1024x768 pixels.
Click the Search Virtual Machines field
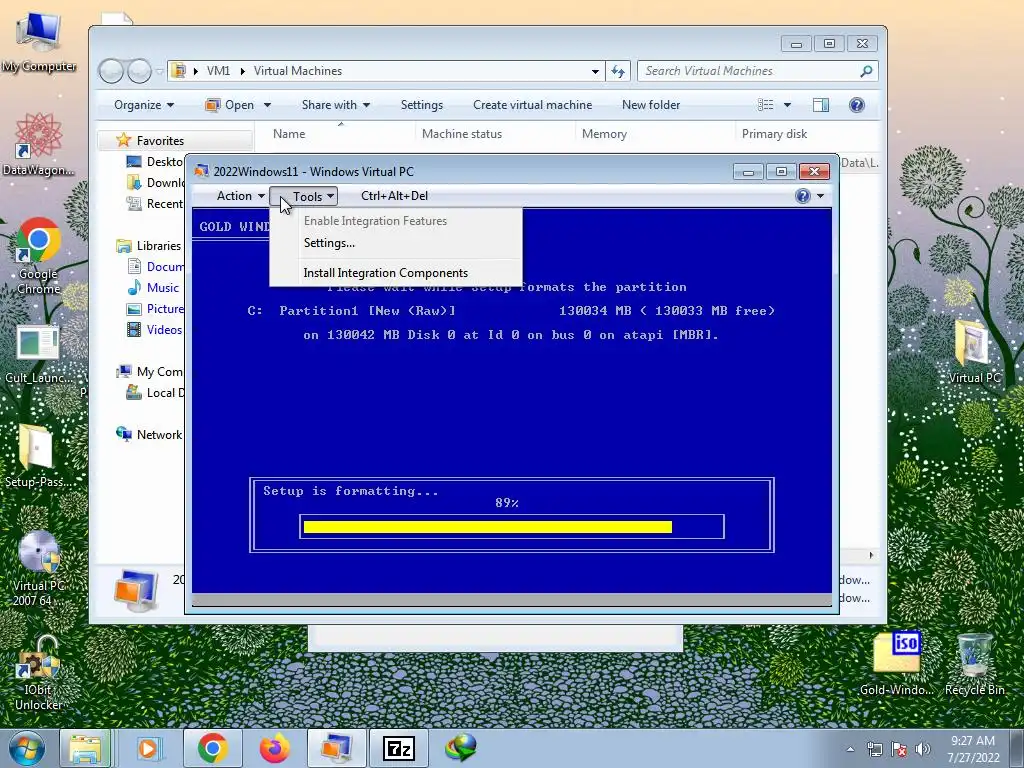[x=748, y=71]
